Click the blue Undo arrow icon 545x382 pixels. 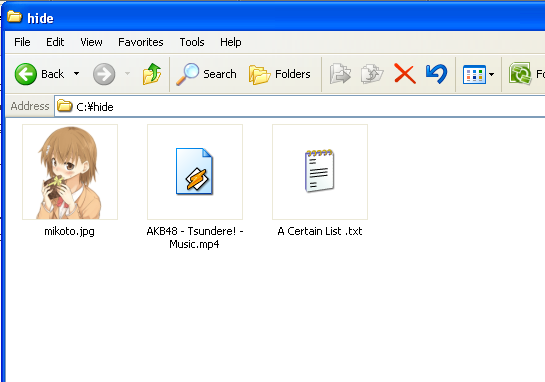pyautogui.click(x=436, y=74)
